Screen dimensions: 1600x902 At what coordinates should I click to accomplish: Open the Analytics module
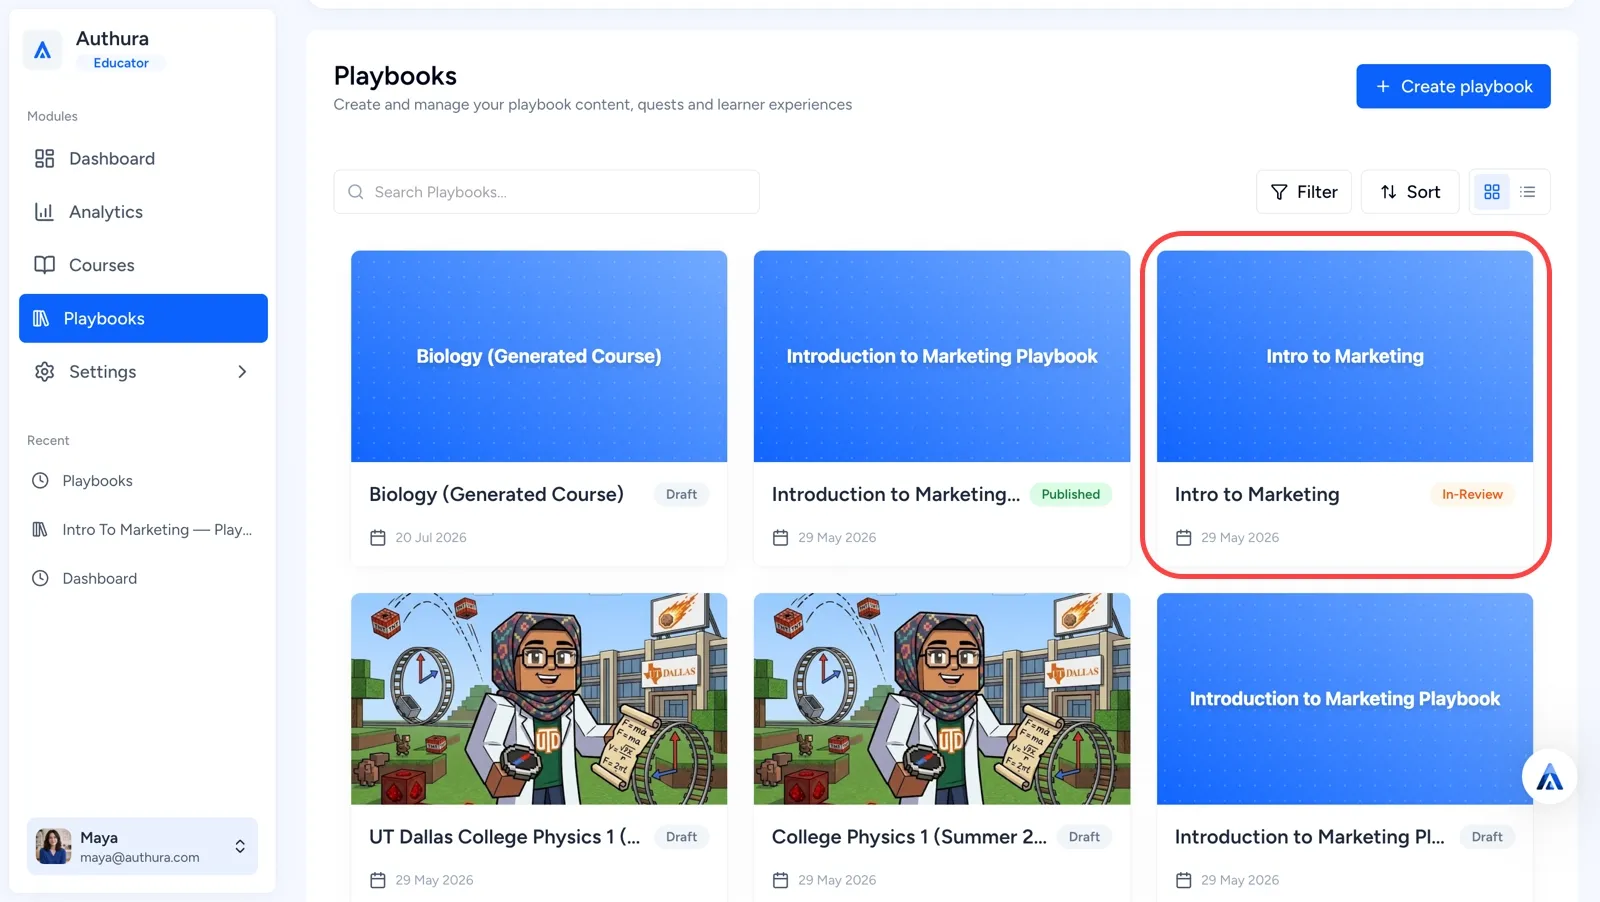(143, 212)
